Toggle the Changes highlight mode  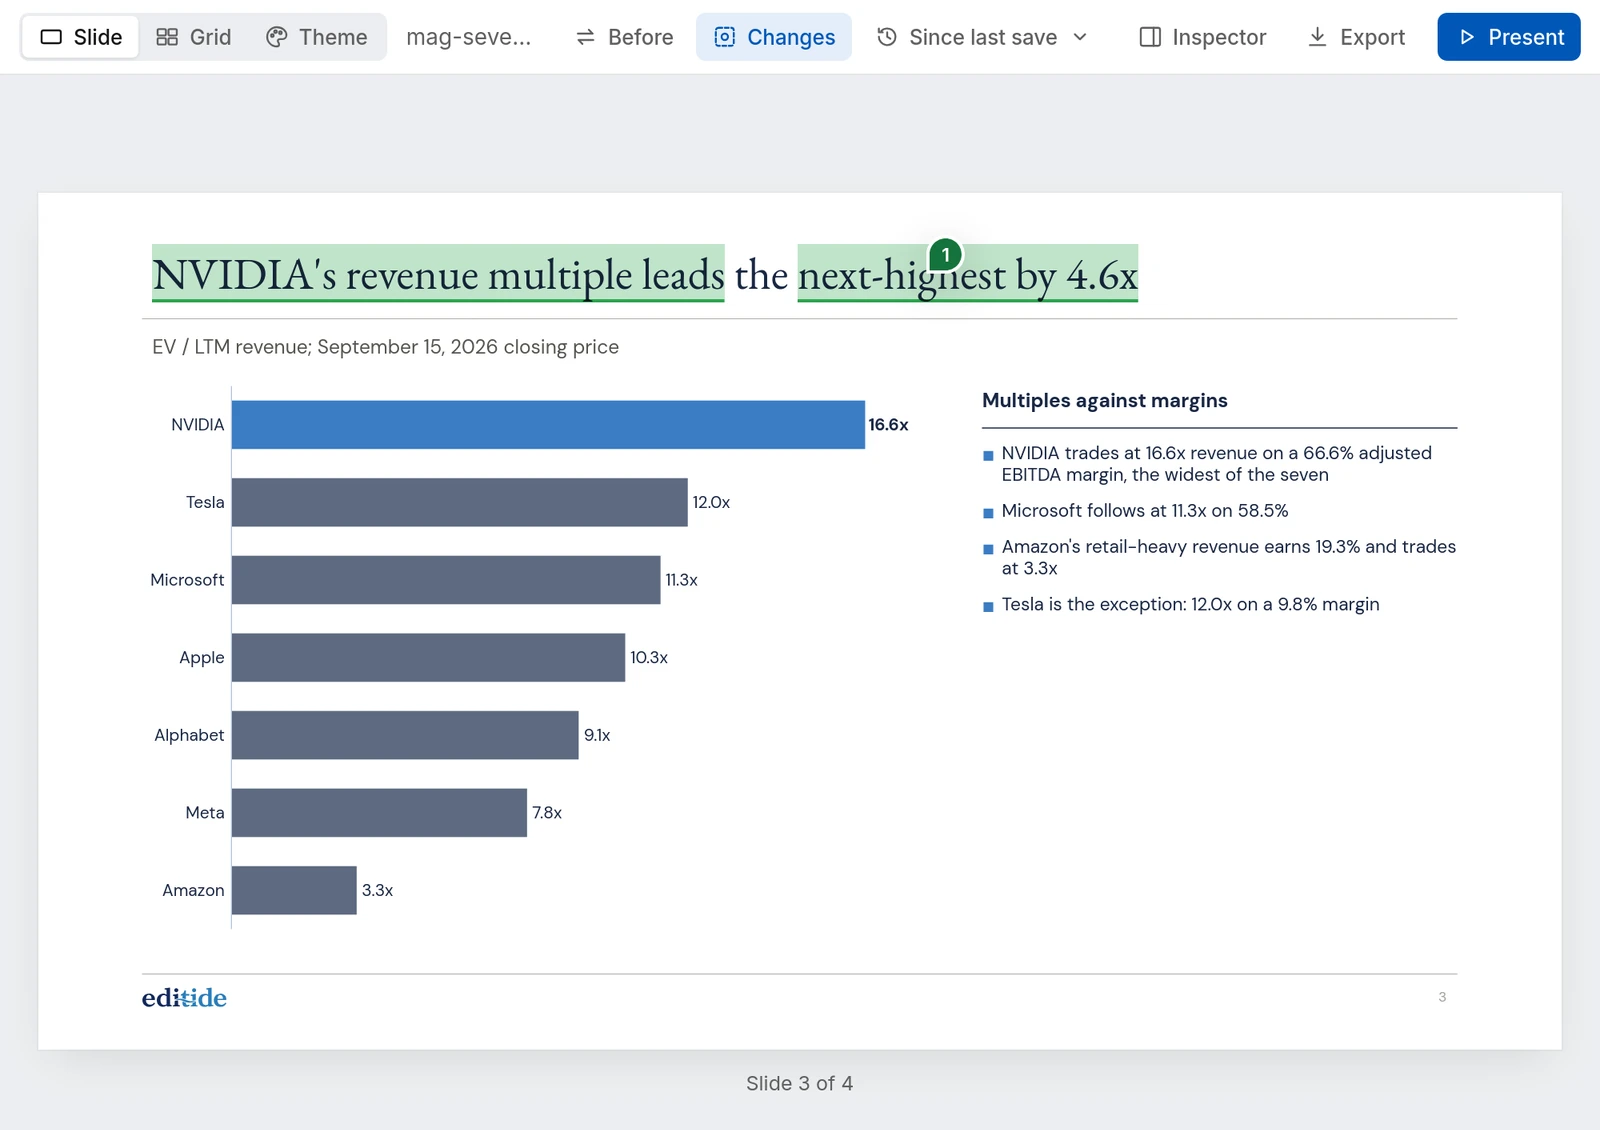point(774,37)
